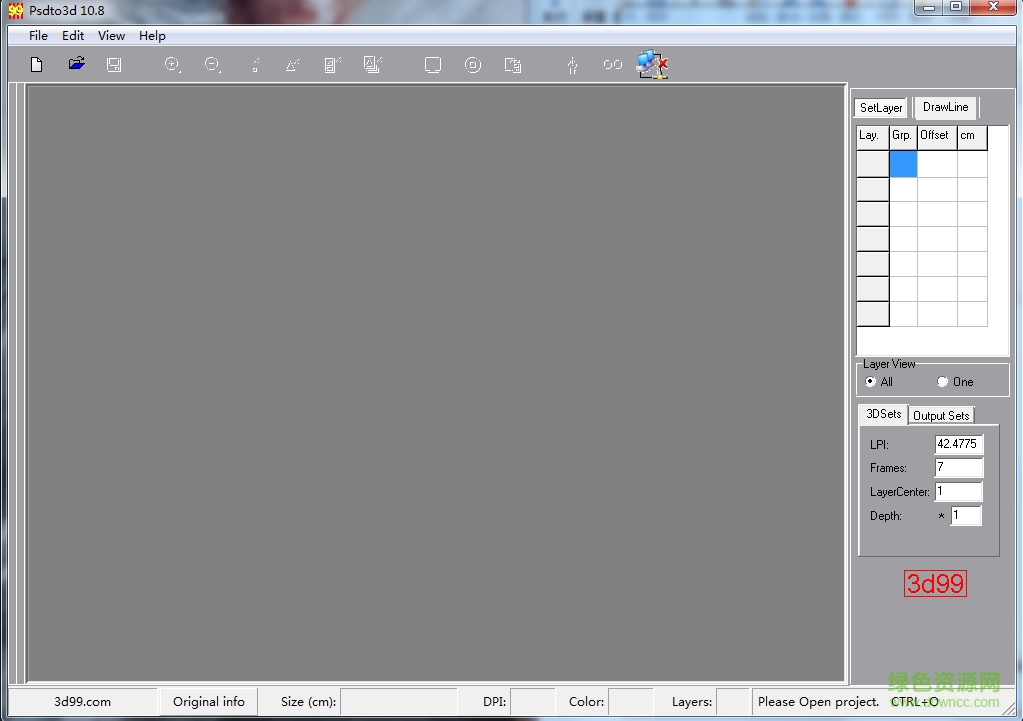Switch to the 3DSets tab
1023x721 pixels.
pyautogui.click(x=883, y=414)
